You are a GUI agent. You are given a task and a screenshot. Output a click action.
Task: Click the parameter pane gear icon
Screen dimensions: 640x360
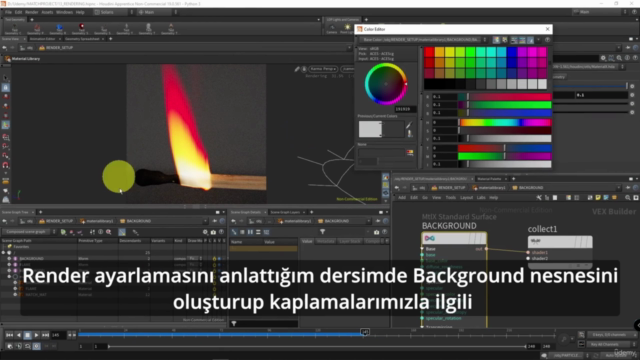coord(603,58)
